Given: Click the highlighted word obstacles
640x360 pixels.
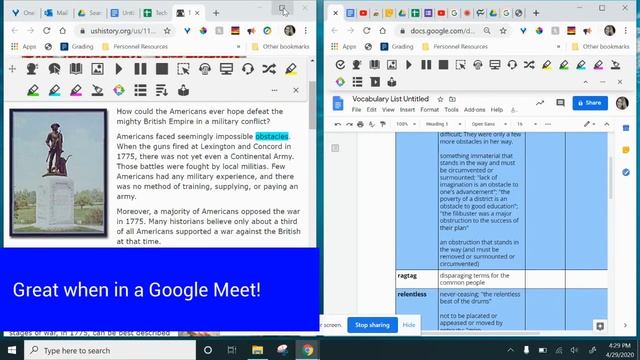Looking at the screenshot, I should [272, 136].
